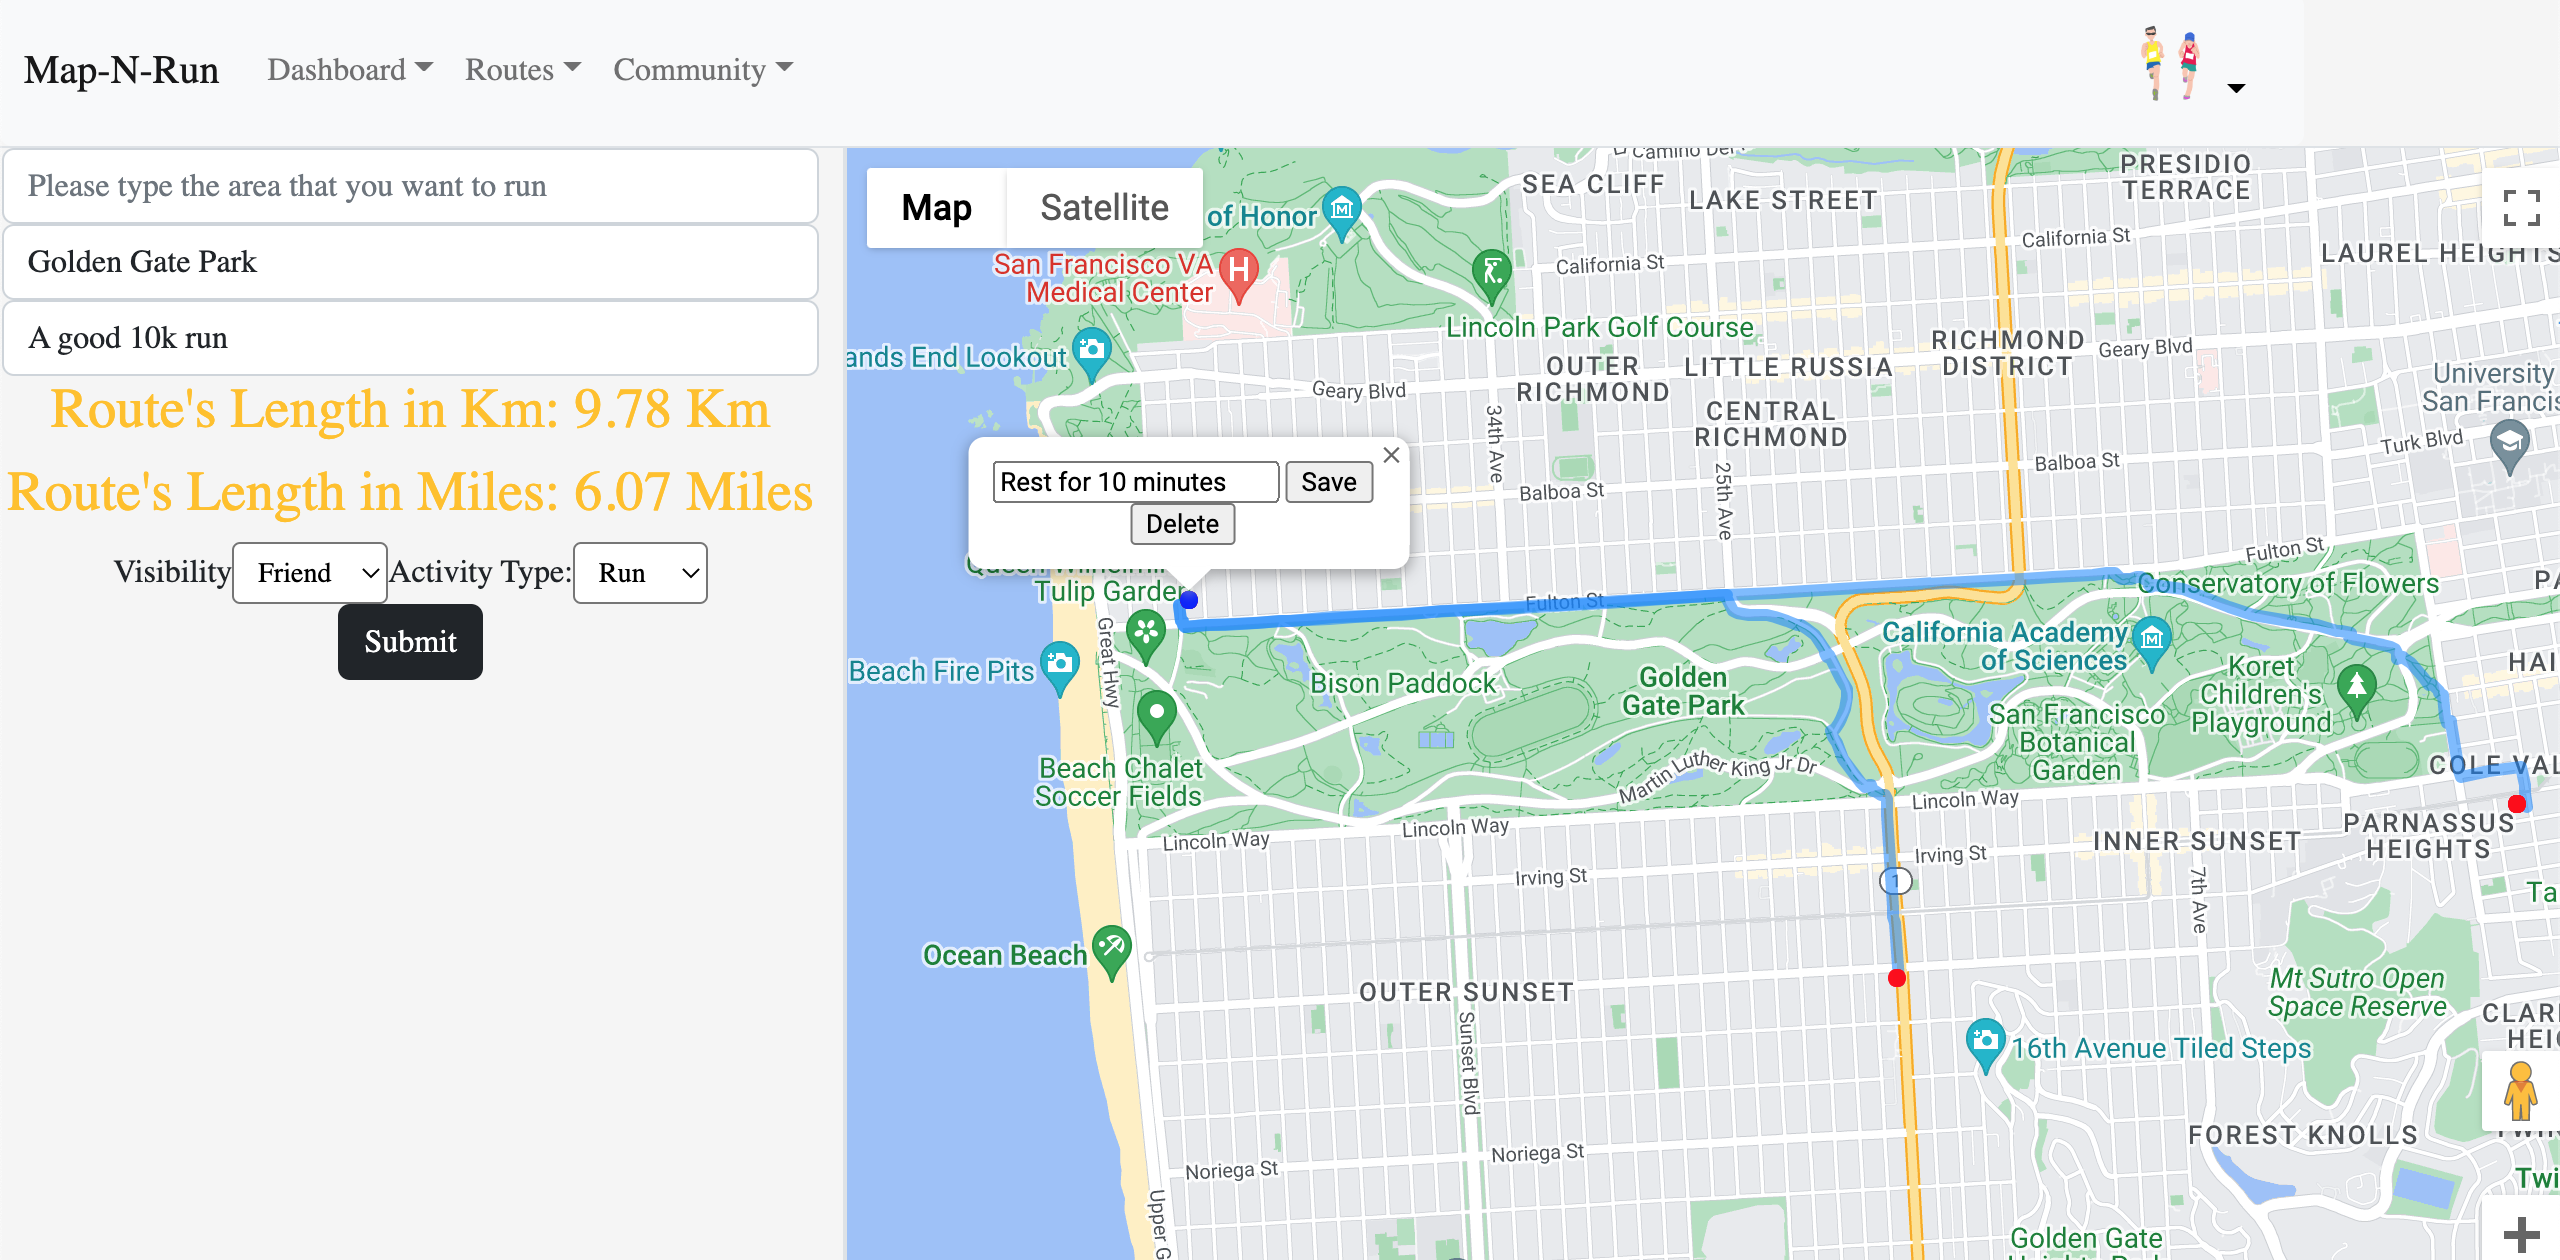Open the Visibility Friend dropdown

[x=310, y=573]
